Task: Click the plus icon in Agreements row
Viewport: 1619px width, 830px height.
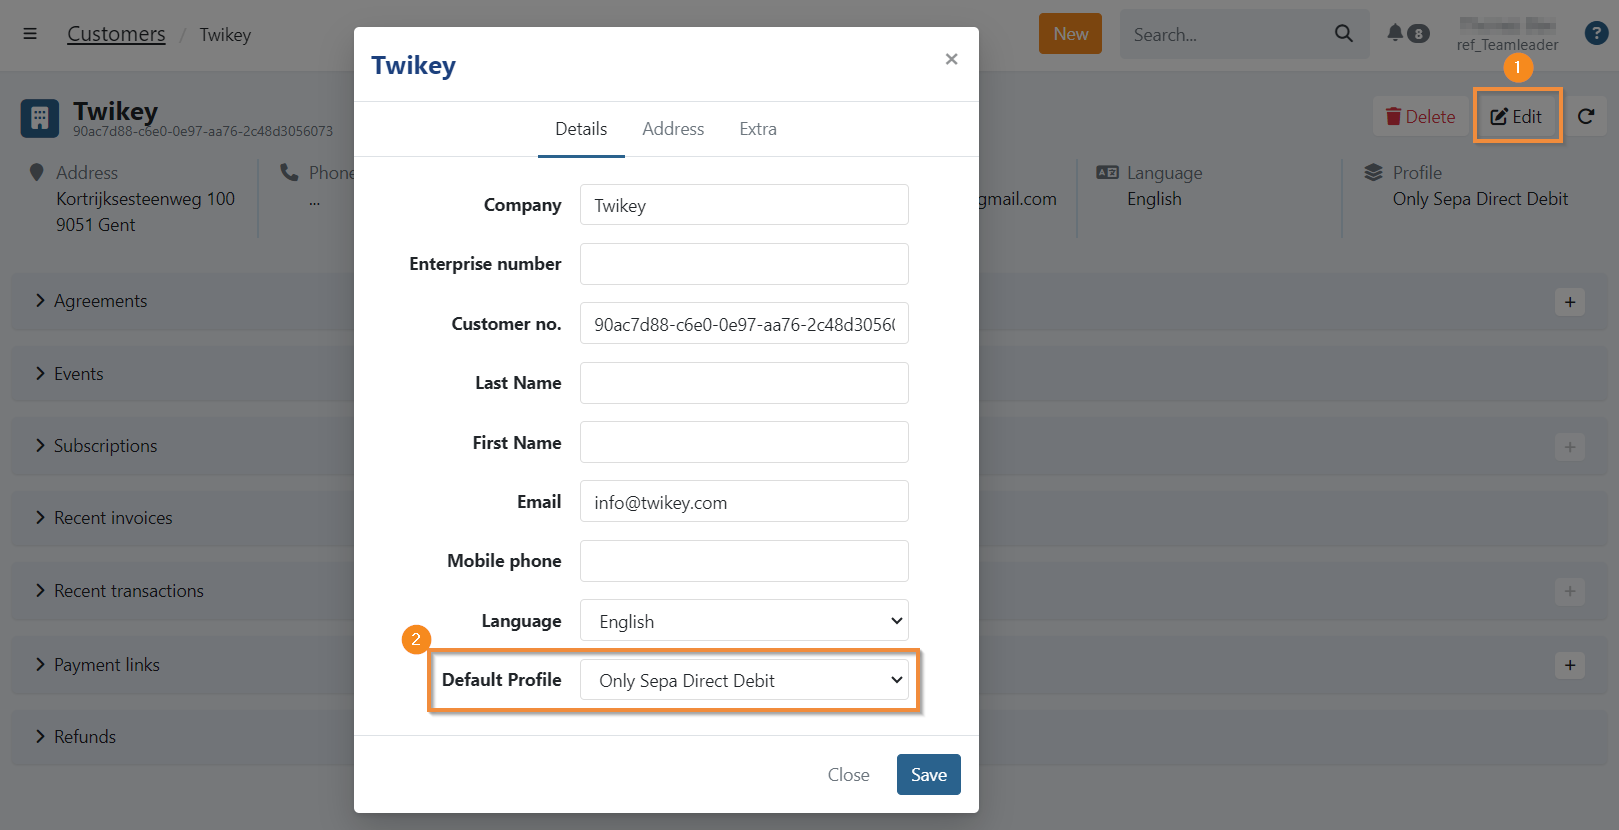Action: 1570,302
